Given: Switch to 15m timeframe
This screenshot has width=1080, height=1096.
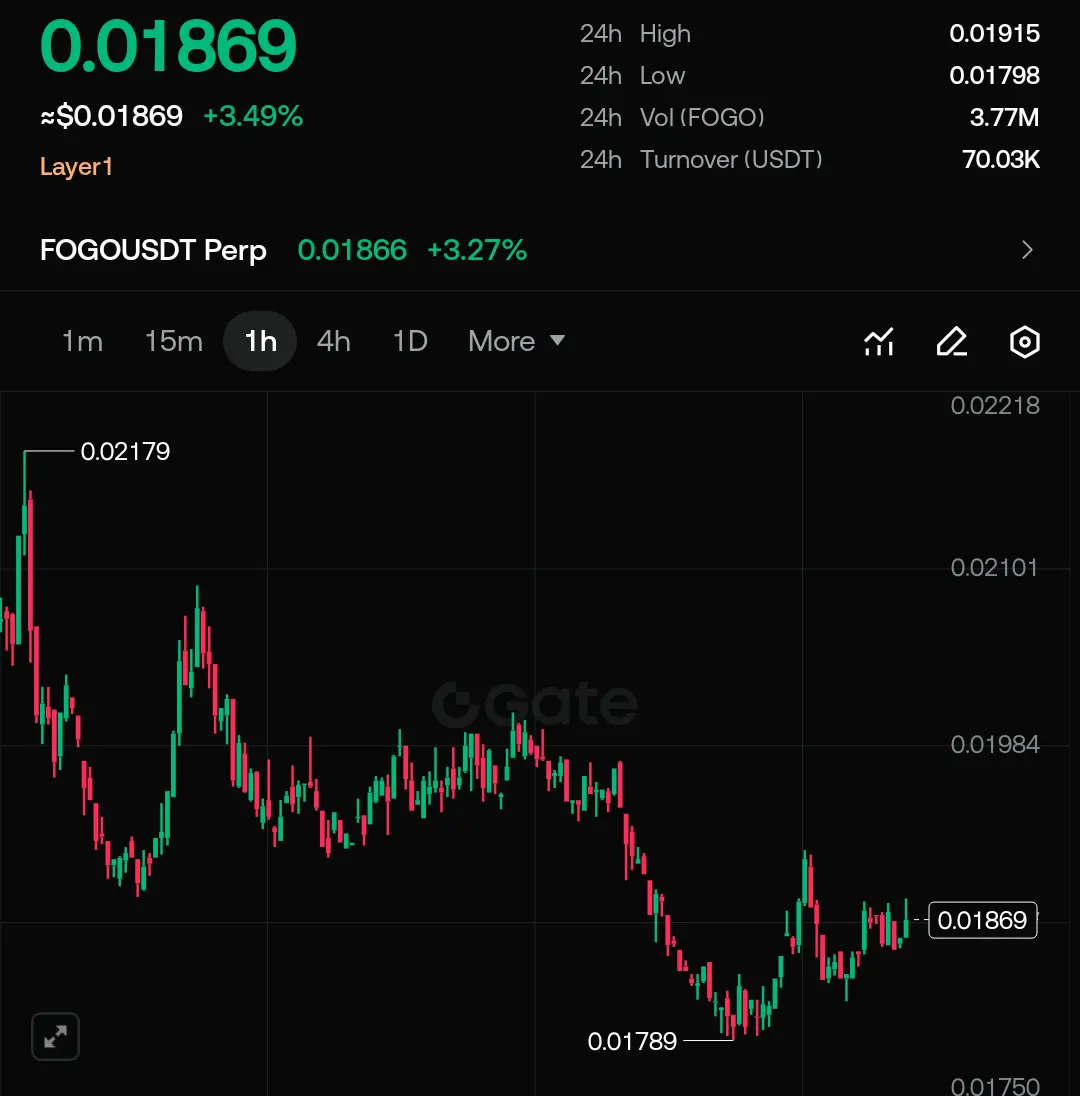Looking at the screenshot, I should pos(173,341).
